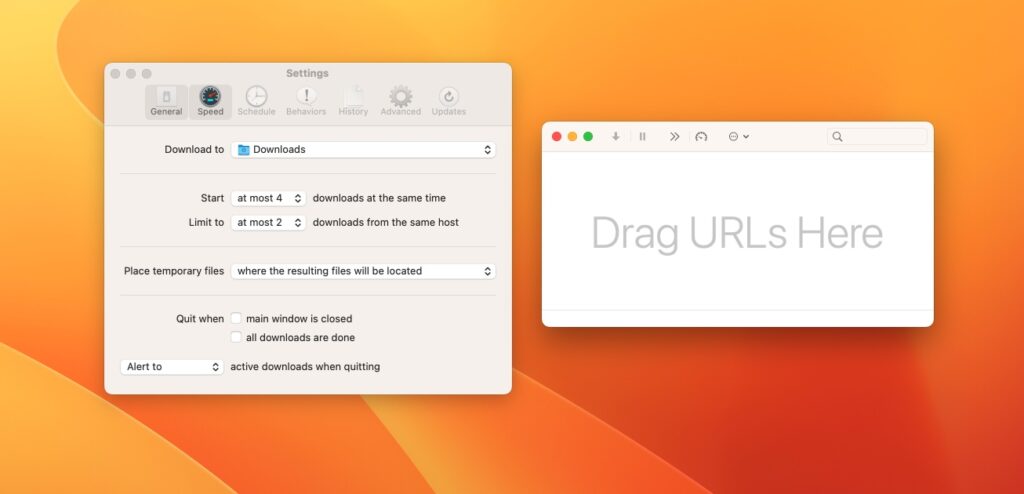Open the Behaviors settings tab
Image resolution: width=1024 pixels, height=494 pixels.
[x=306, y=102]
